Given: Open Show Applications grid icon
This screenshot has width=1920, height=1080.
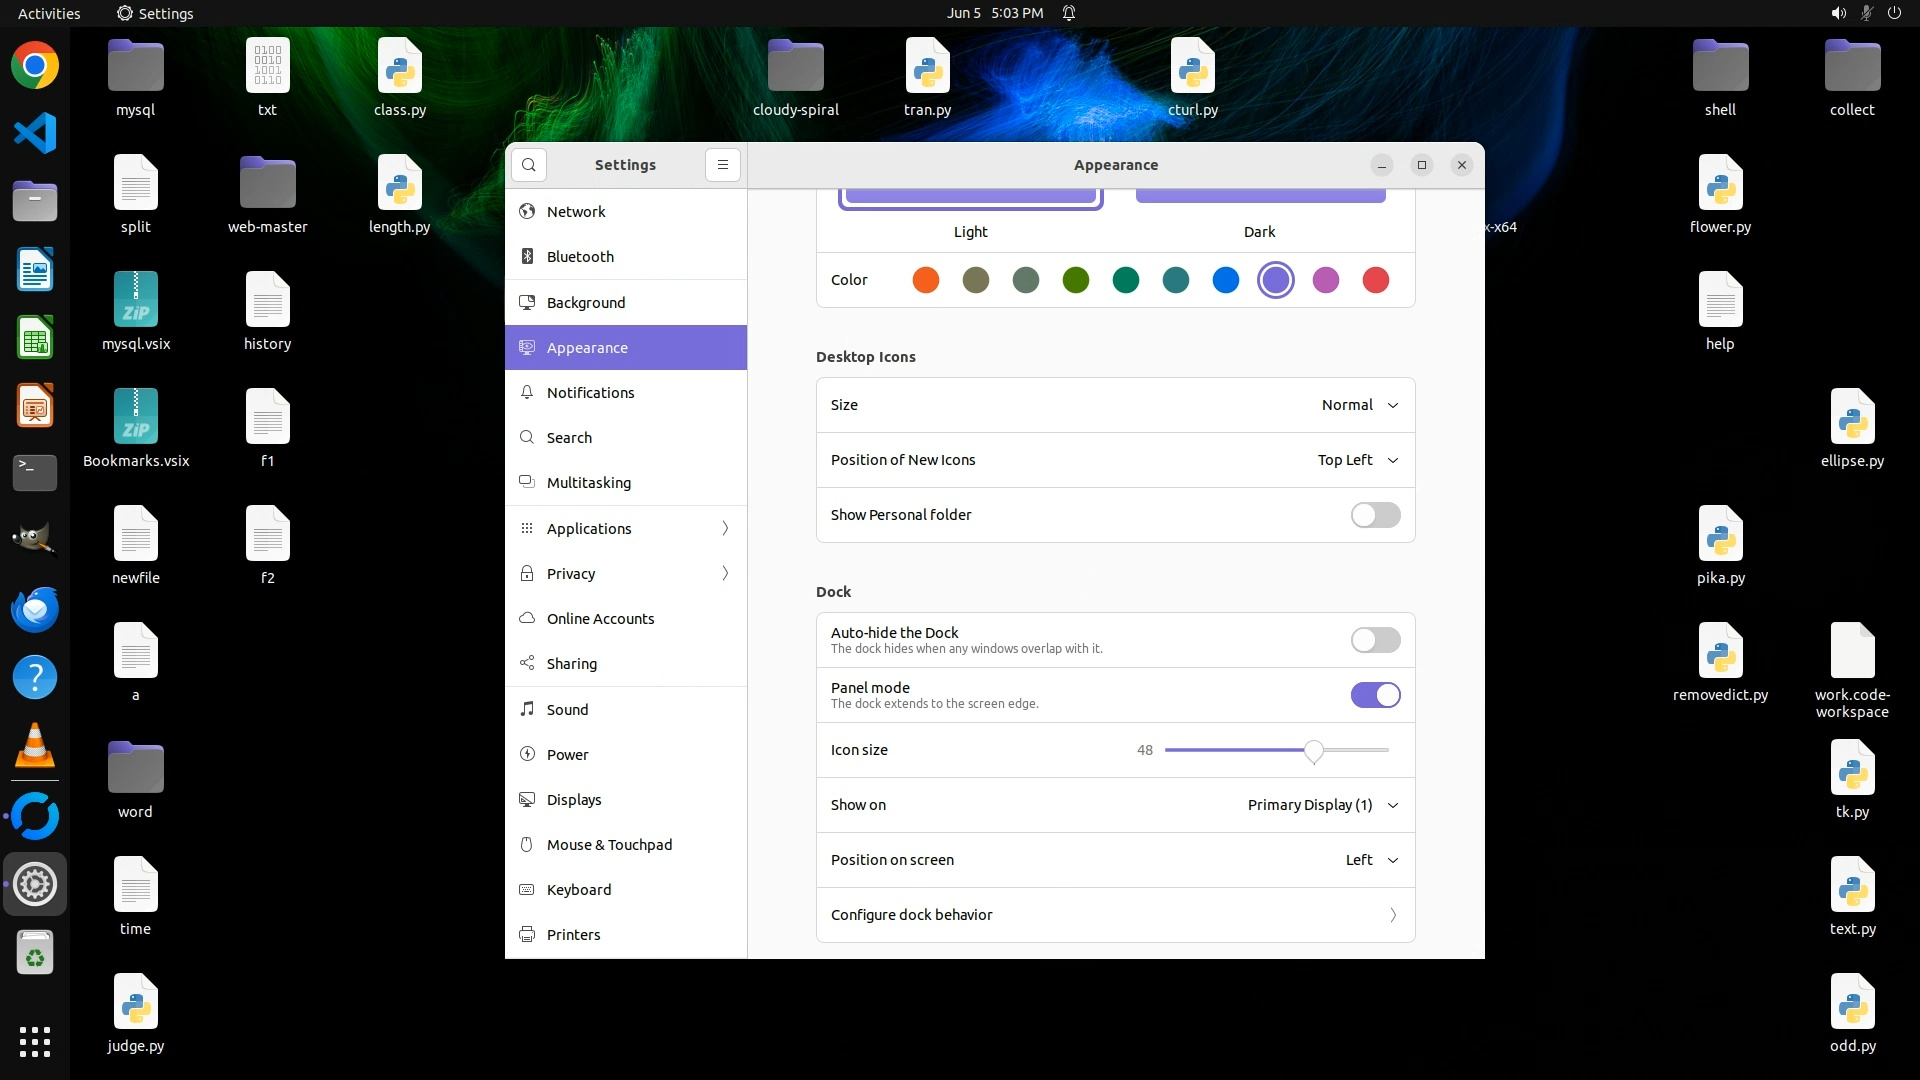Looking at the screenshot, I should 35,1041.
